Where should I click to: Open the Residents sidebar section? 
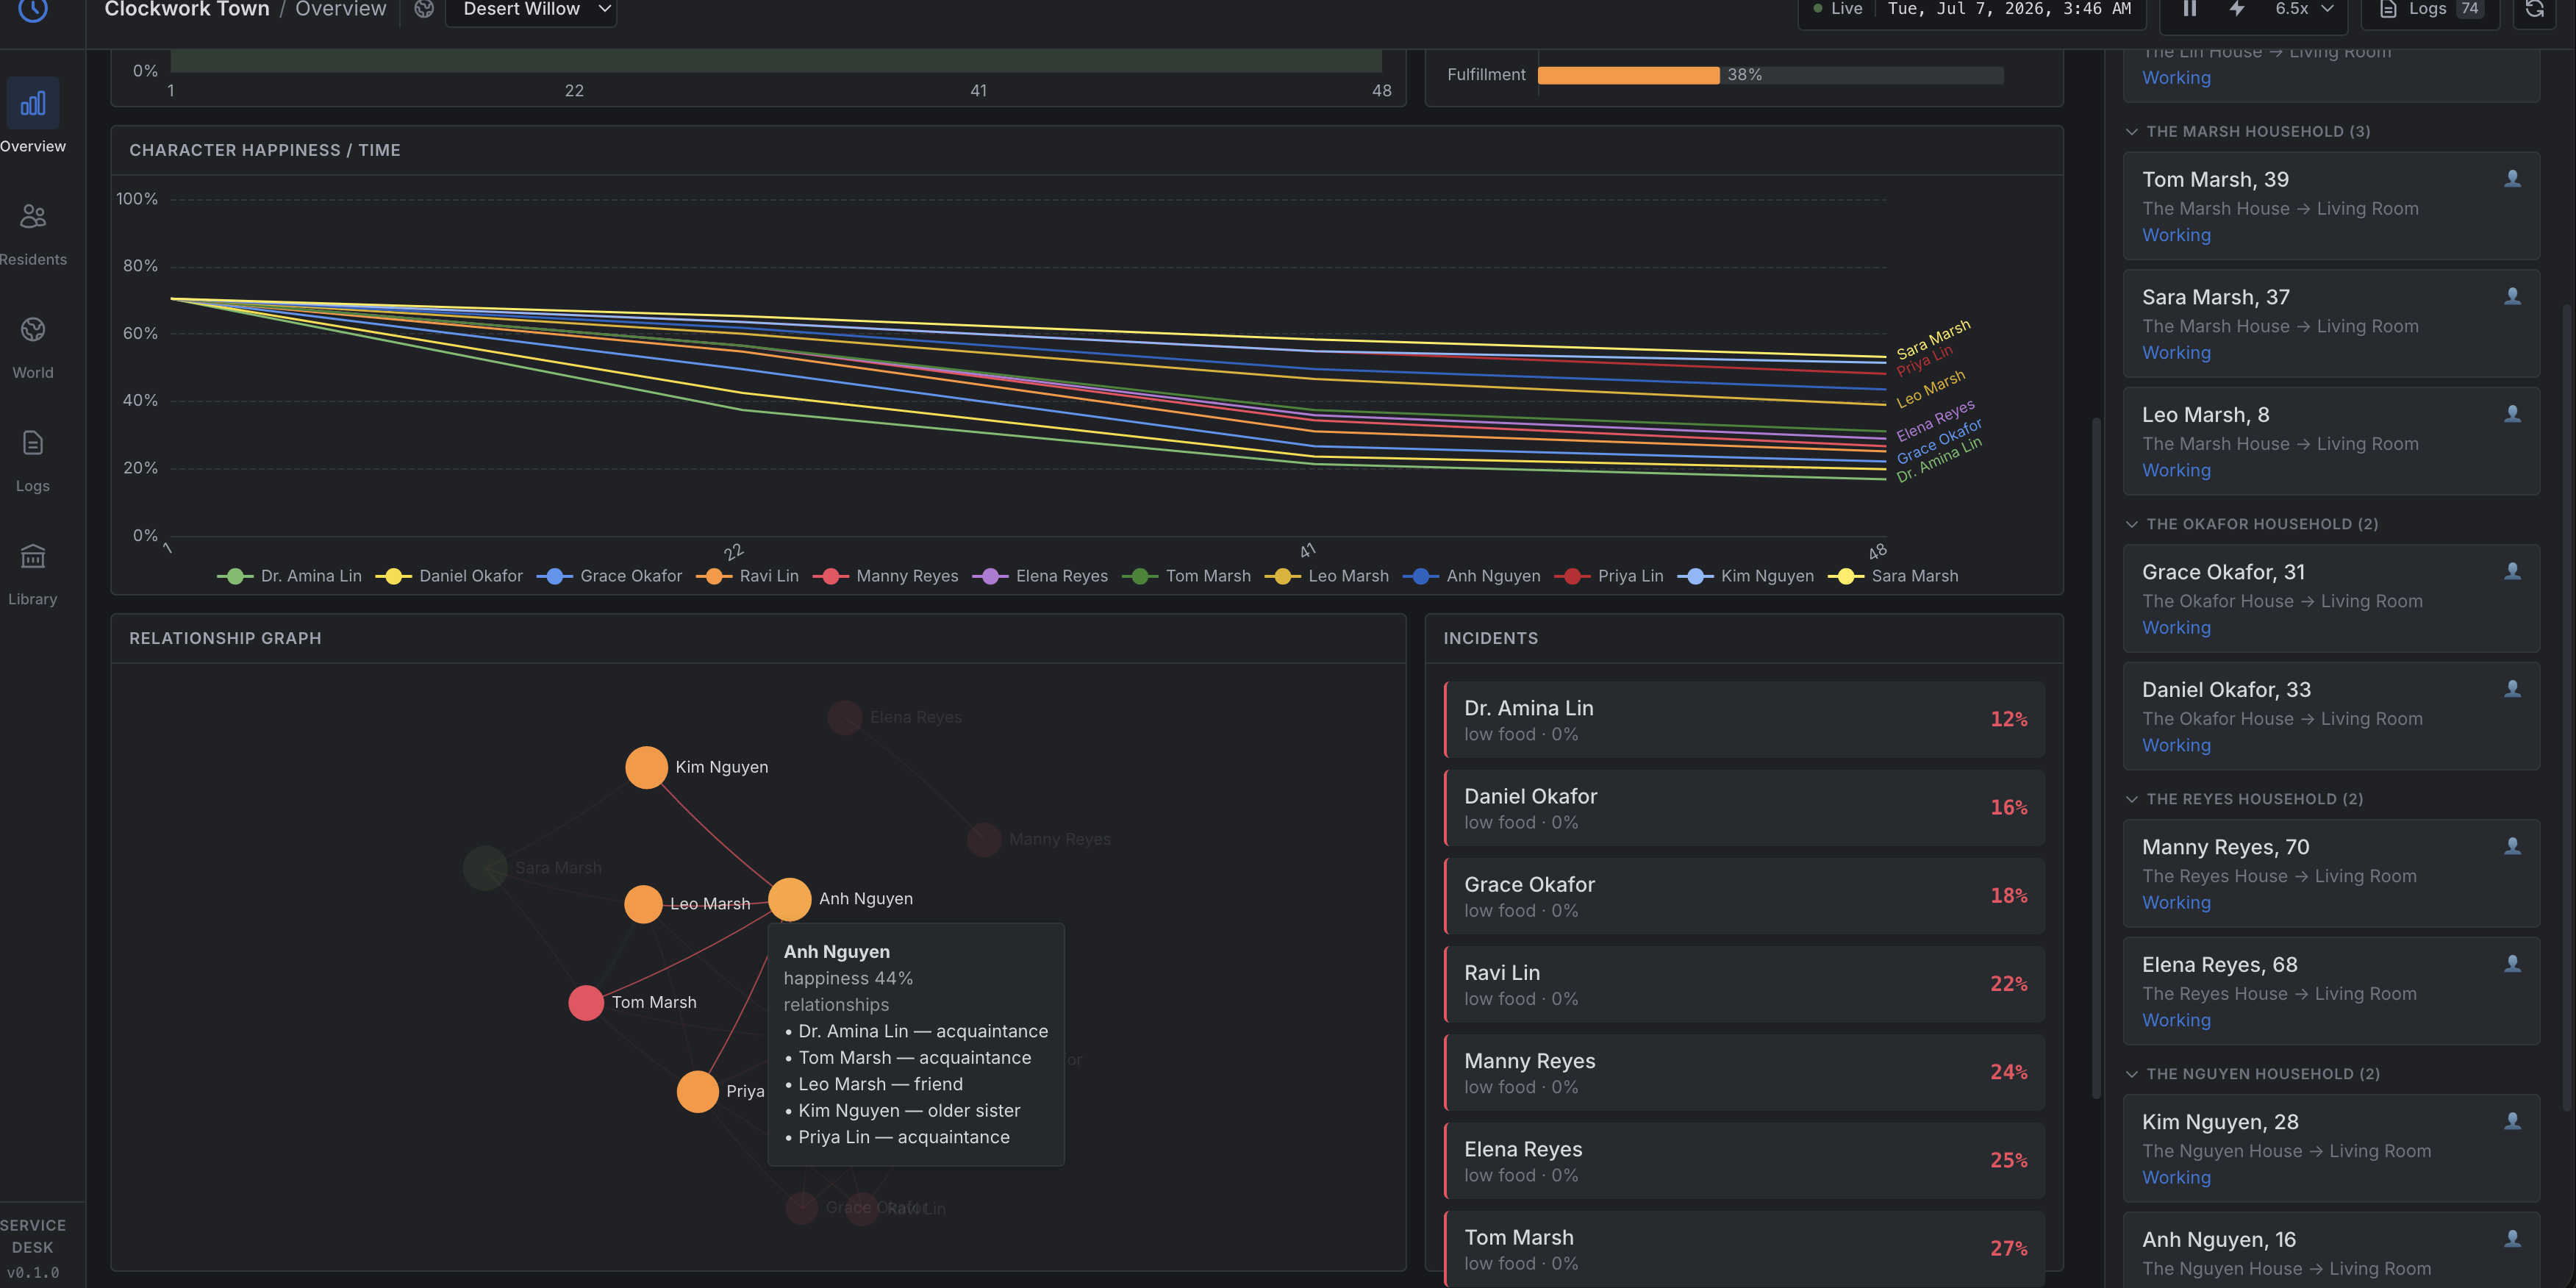tap(33, 234)
